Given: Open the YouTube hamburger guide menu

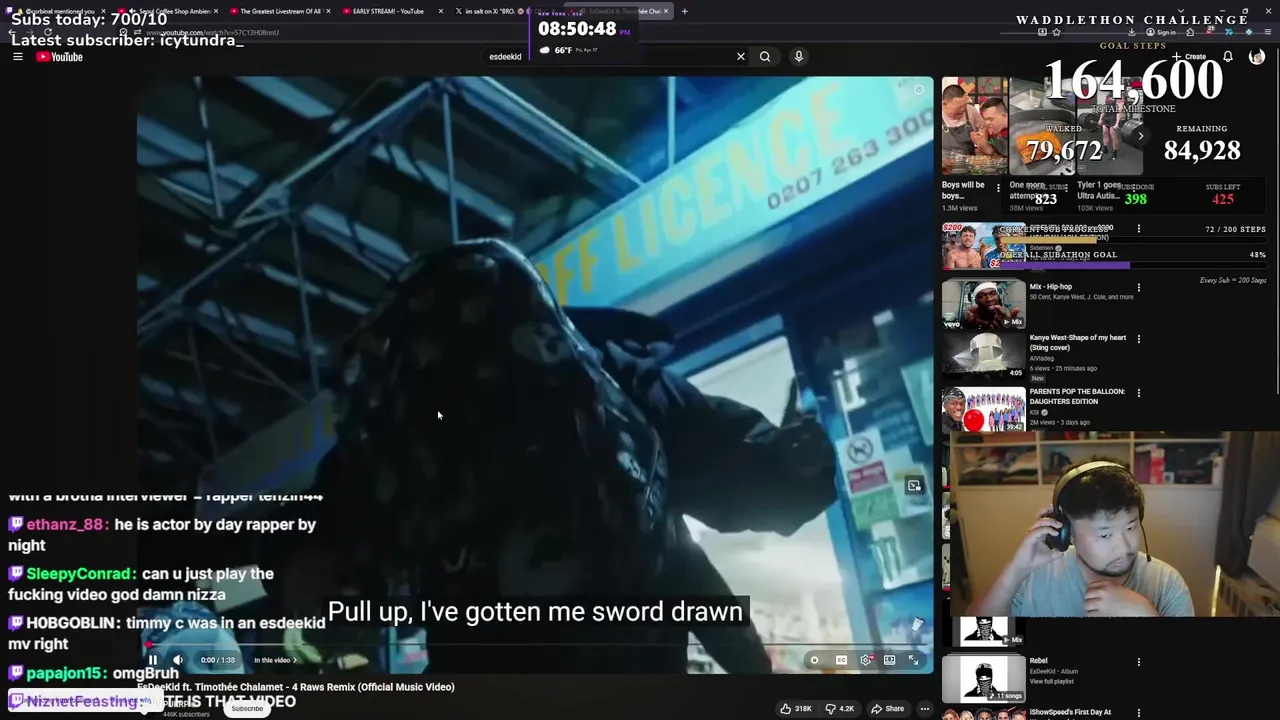Looking at the screenshot, I should [17, 57].
